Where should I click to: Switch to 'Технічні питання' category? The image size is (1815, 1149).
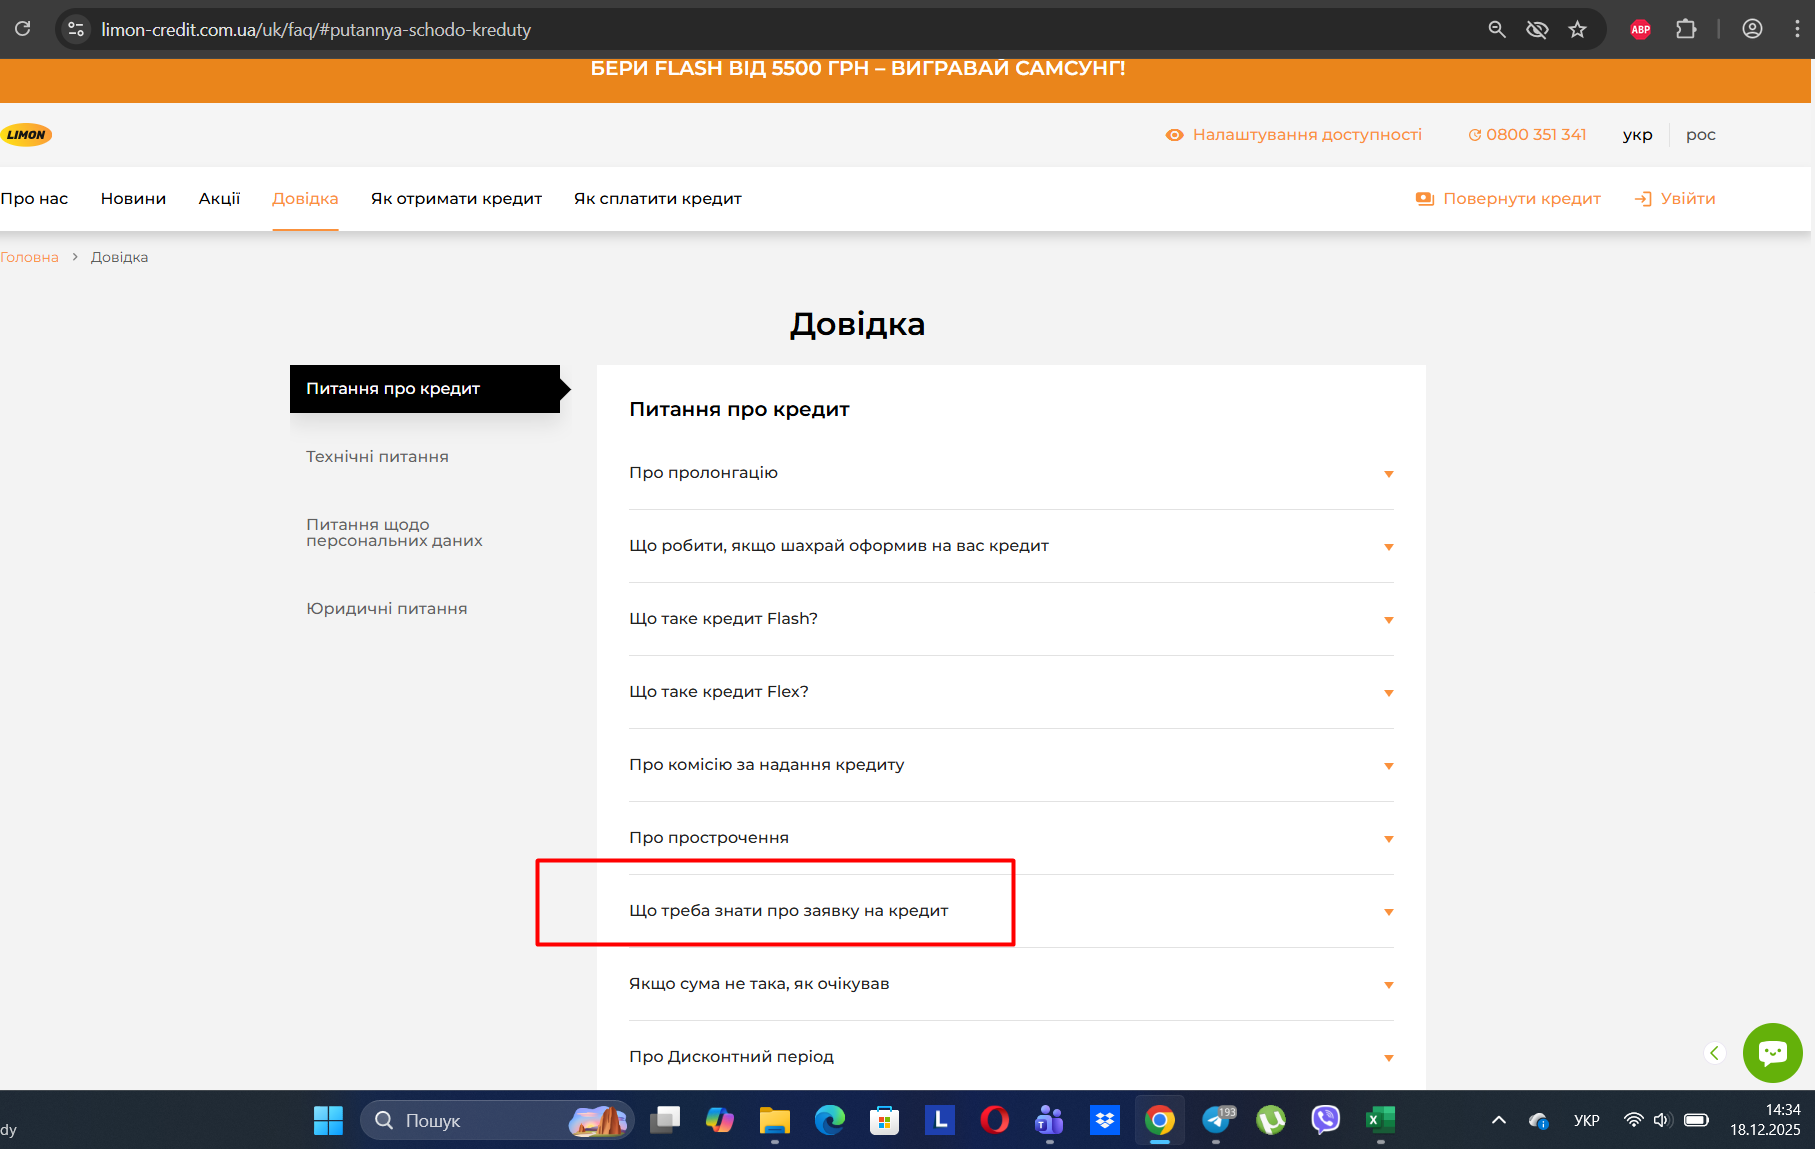coord(377,457)
